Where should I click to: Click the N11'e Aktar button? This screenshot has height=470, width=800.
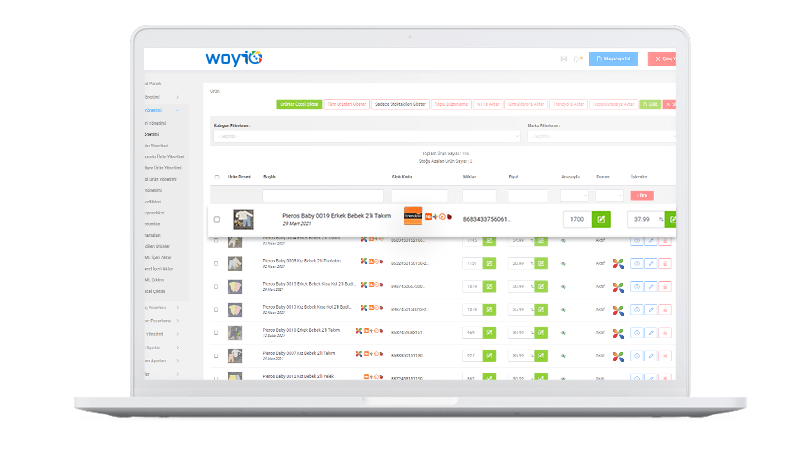[489, 104]
